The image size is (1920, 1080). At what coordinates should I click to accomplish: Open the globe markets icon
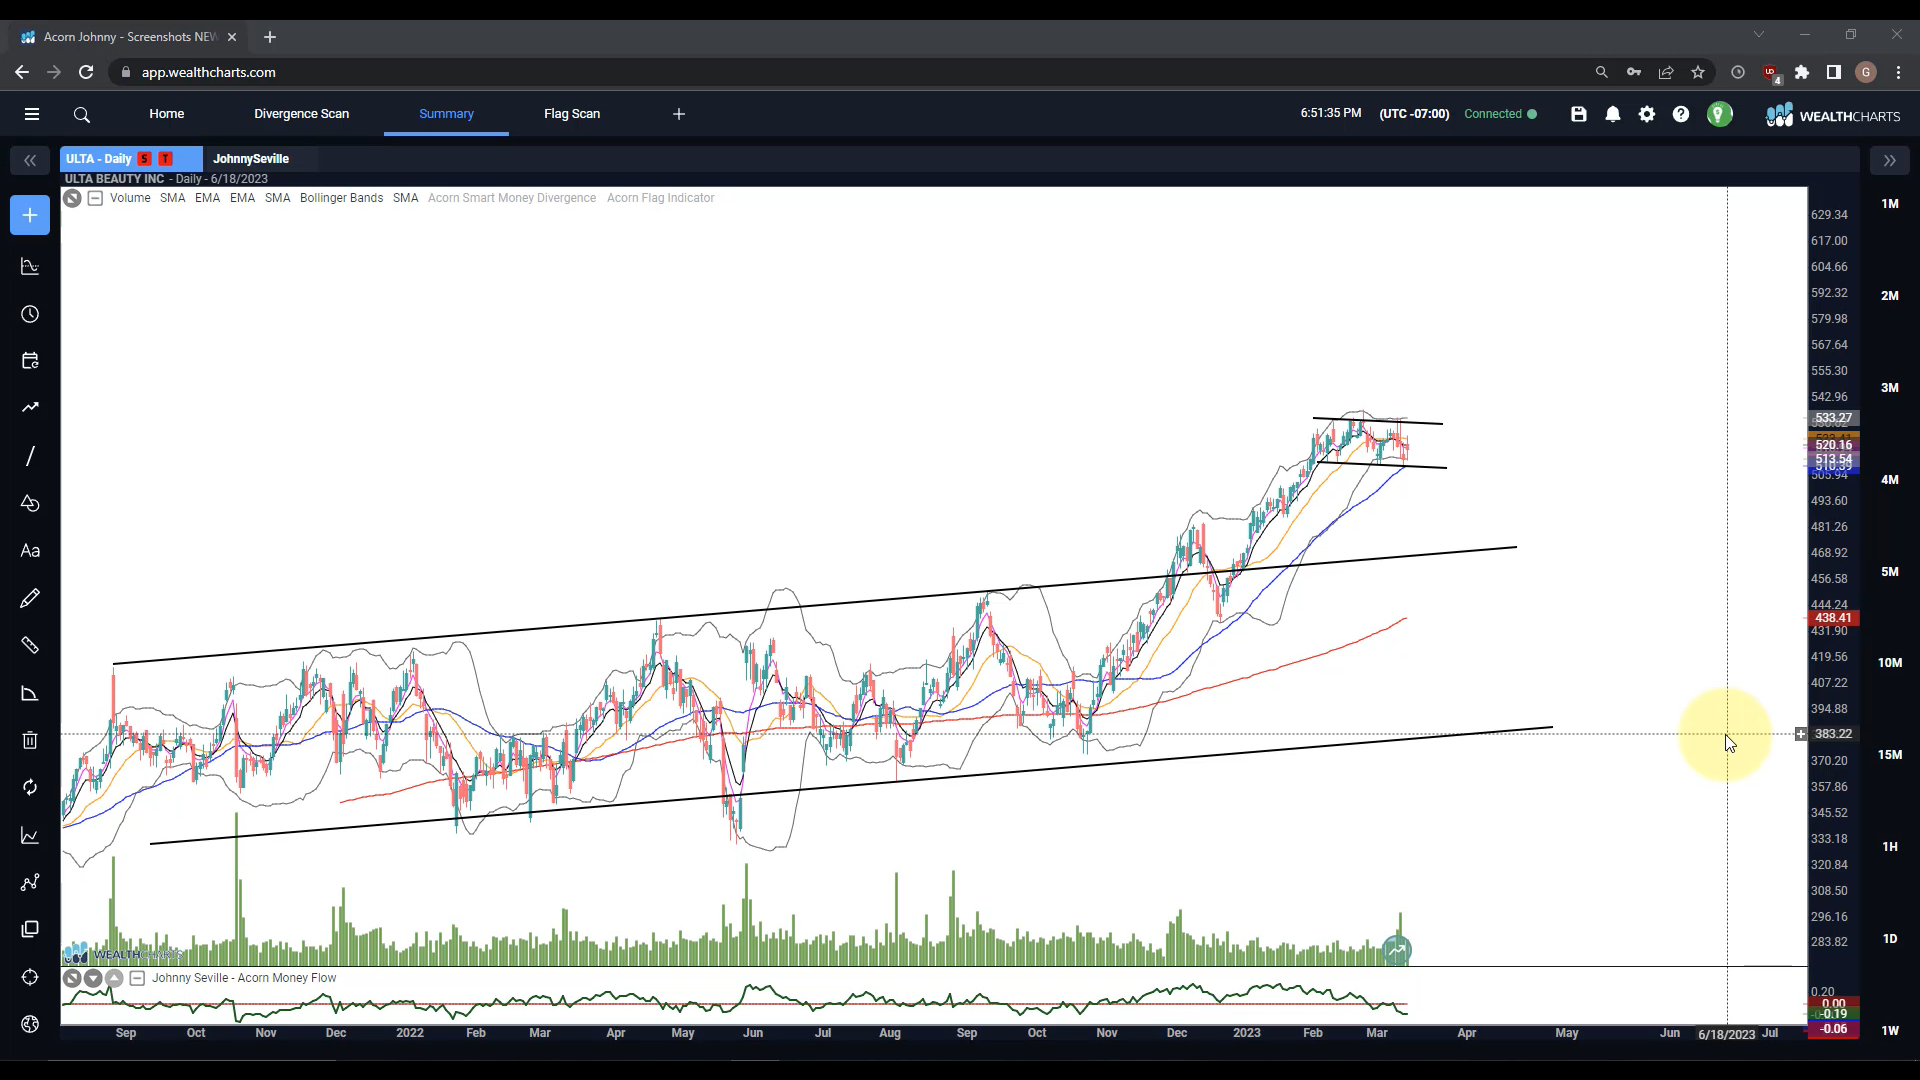point(30,1024)
